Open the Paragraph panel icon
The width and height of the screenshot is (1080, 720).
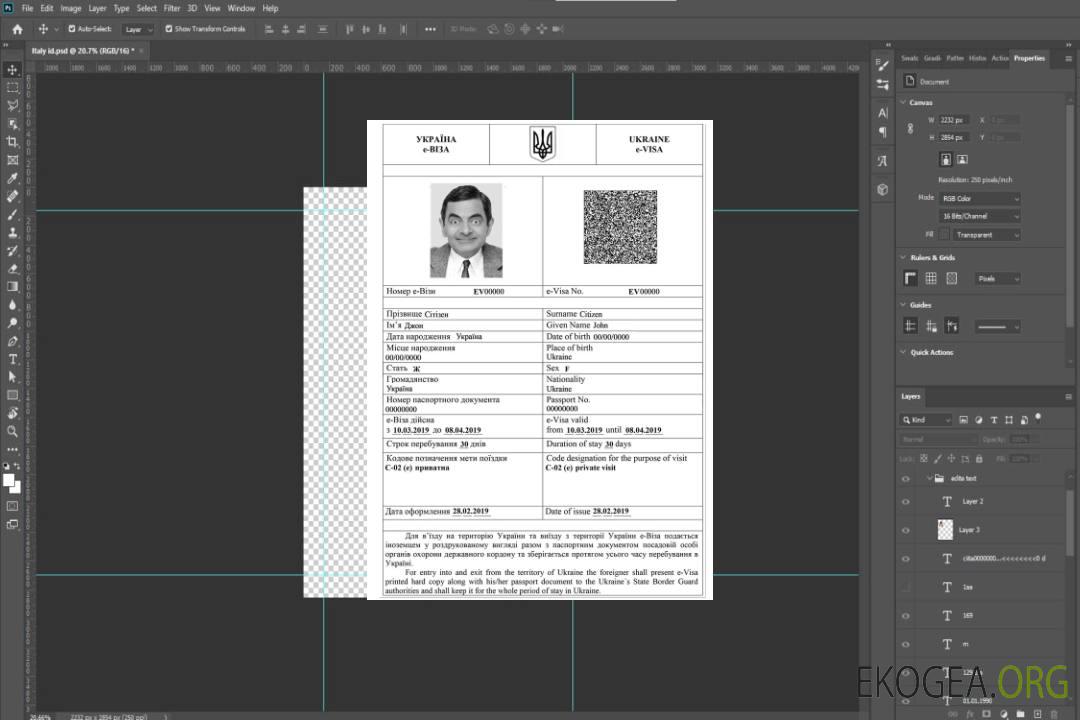point(883,132)
